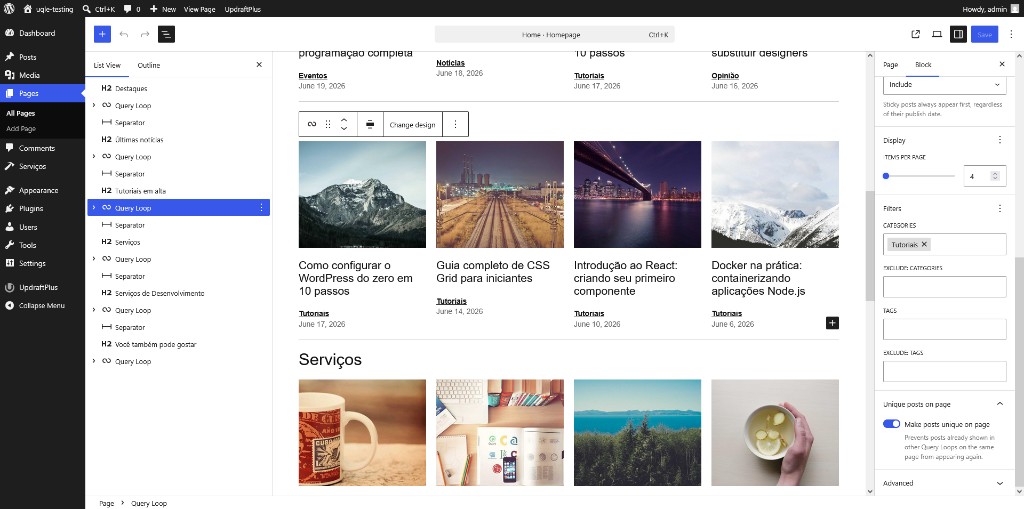1024x509 pixels.
Task: Expand Query Loop under Destaques
Action: click(x=93, y=105)
